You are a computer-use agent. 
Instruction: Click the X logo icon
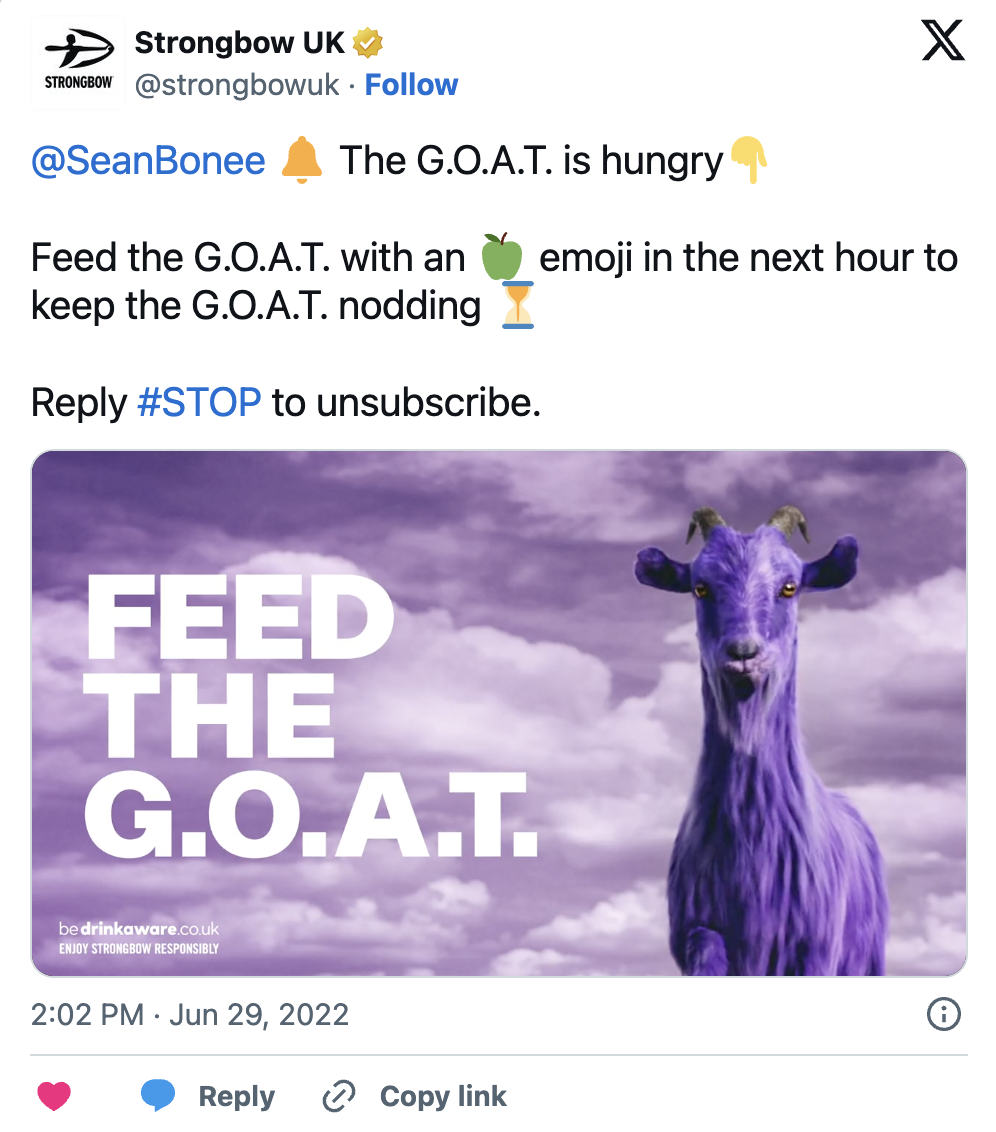(943, 40)
